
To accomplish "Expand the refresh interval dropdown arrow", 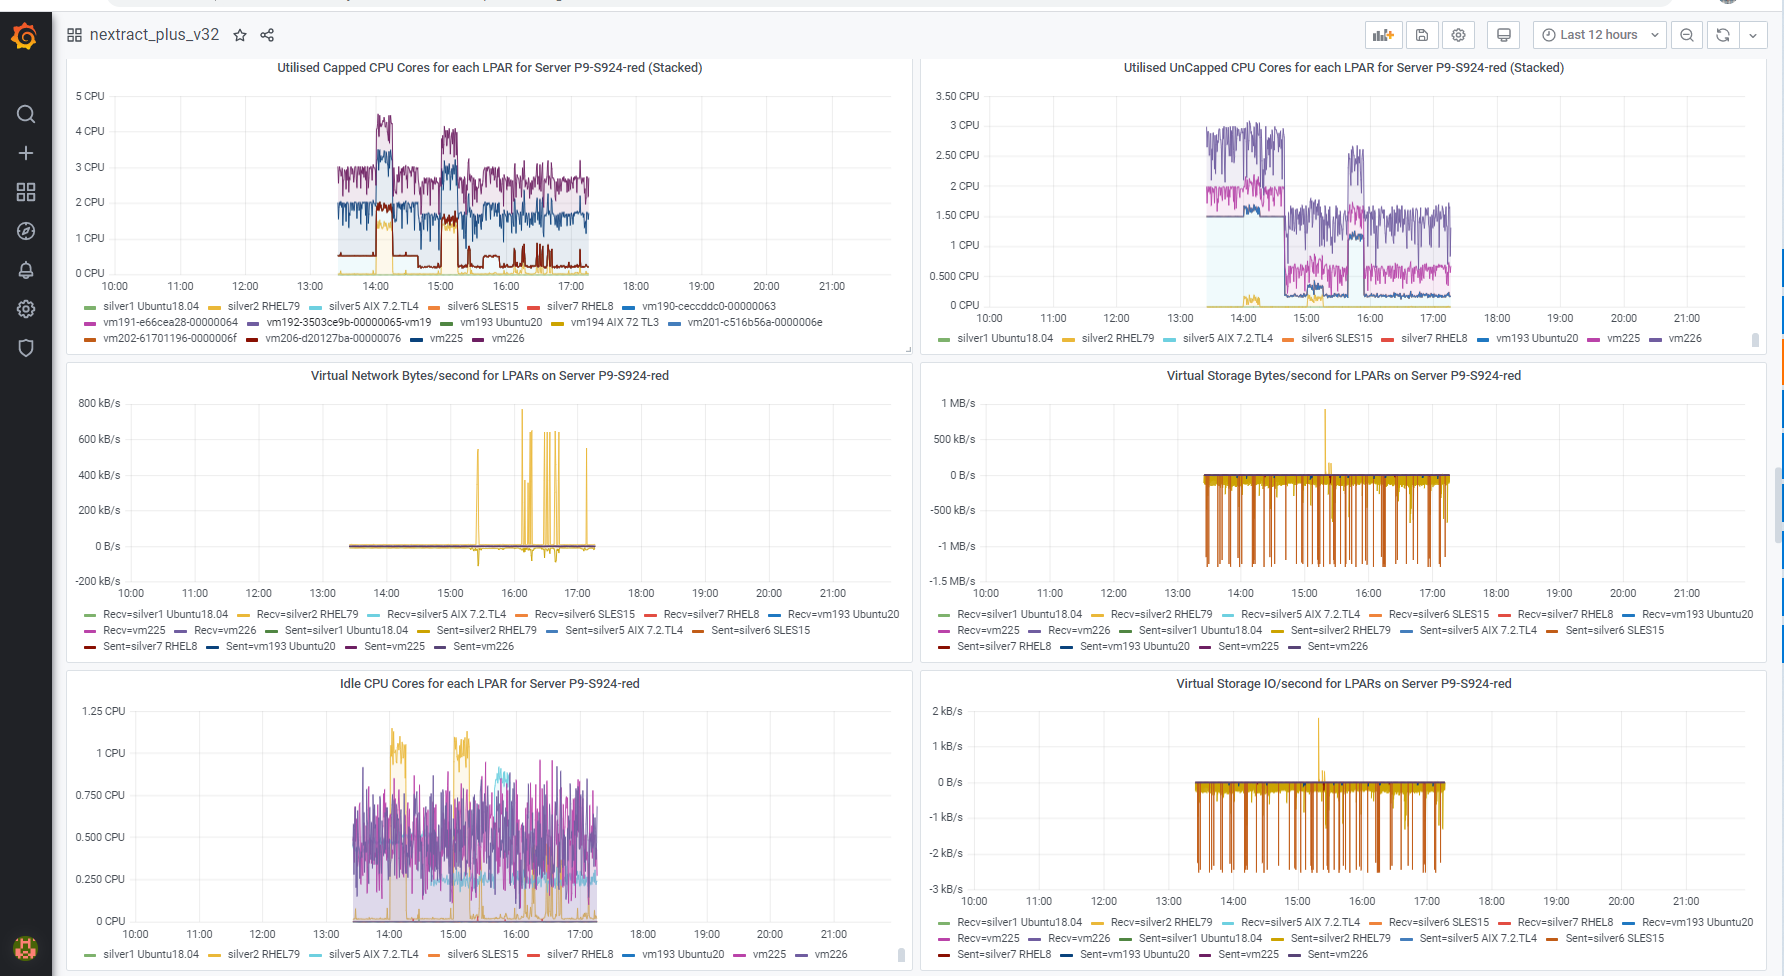I will coord(1753,35).
